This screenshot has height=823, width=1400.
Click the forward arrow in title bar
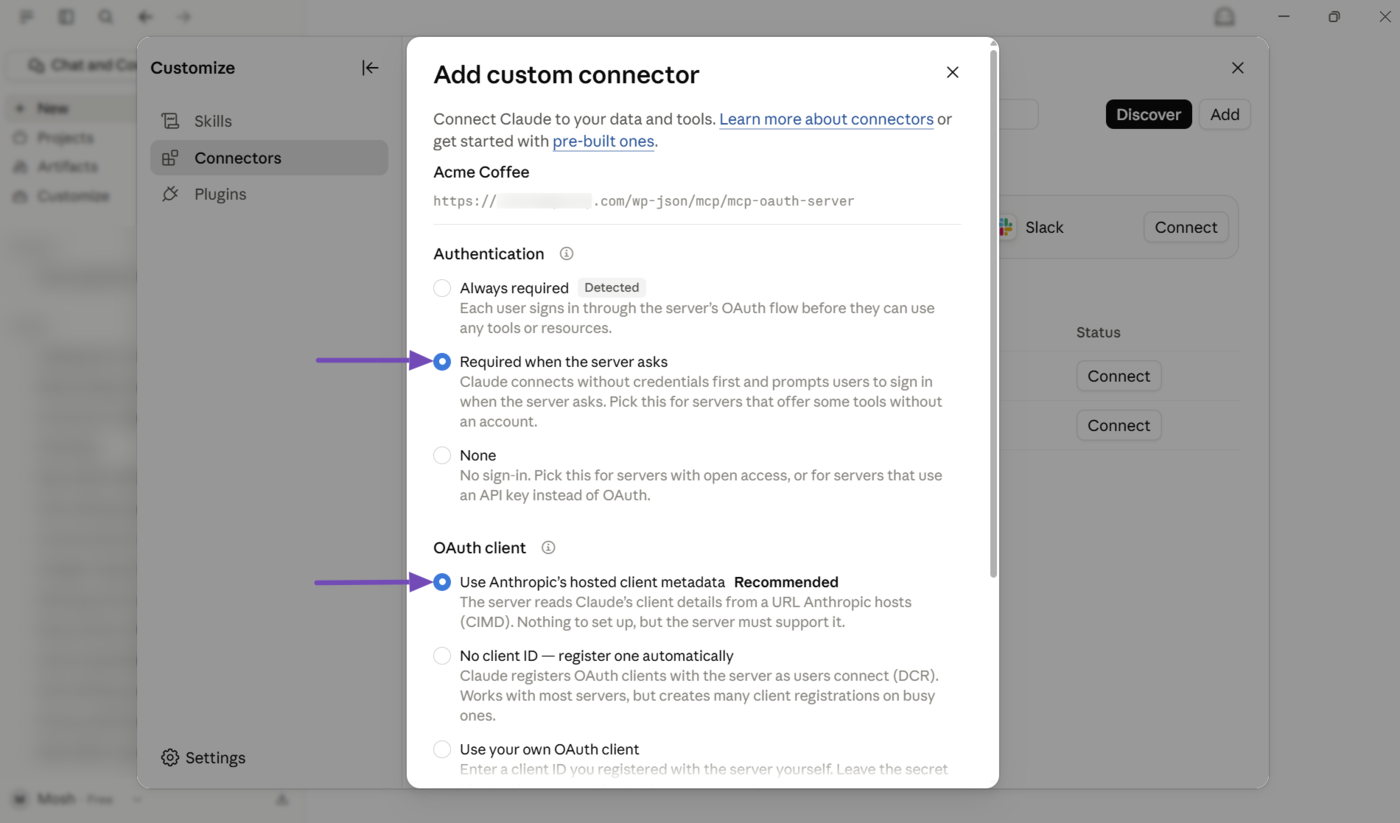click(x=184, y=17)
